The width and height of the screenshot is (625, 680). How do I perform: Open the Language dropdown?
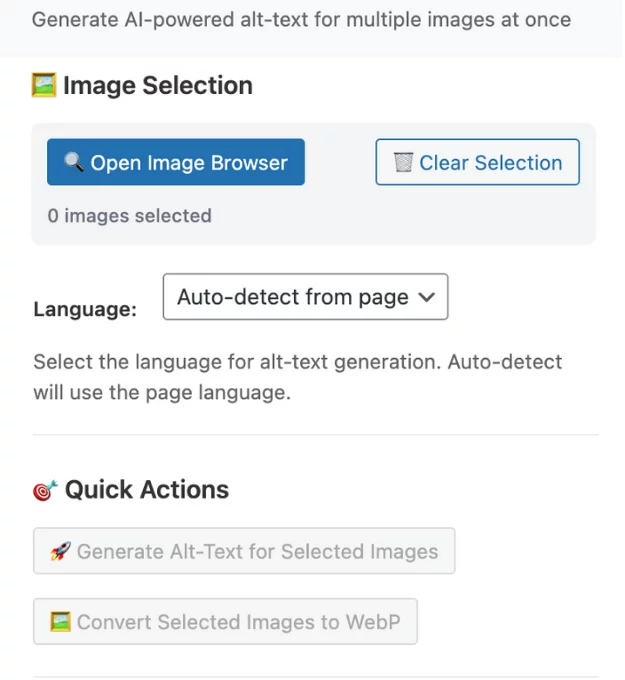(x=304, y=297)
